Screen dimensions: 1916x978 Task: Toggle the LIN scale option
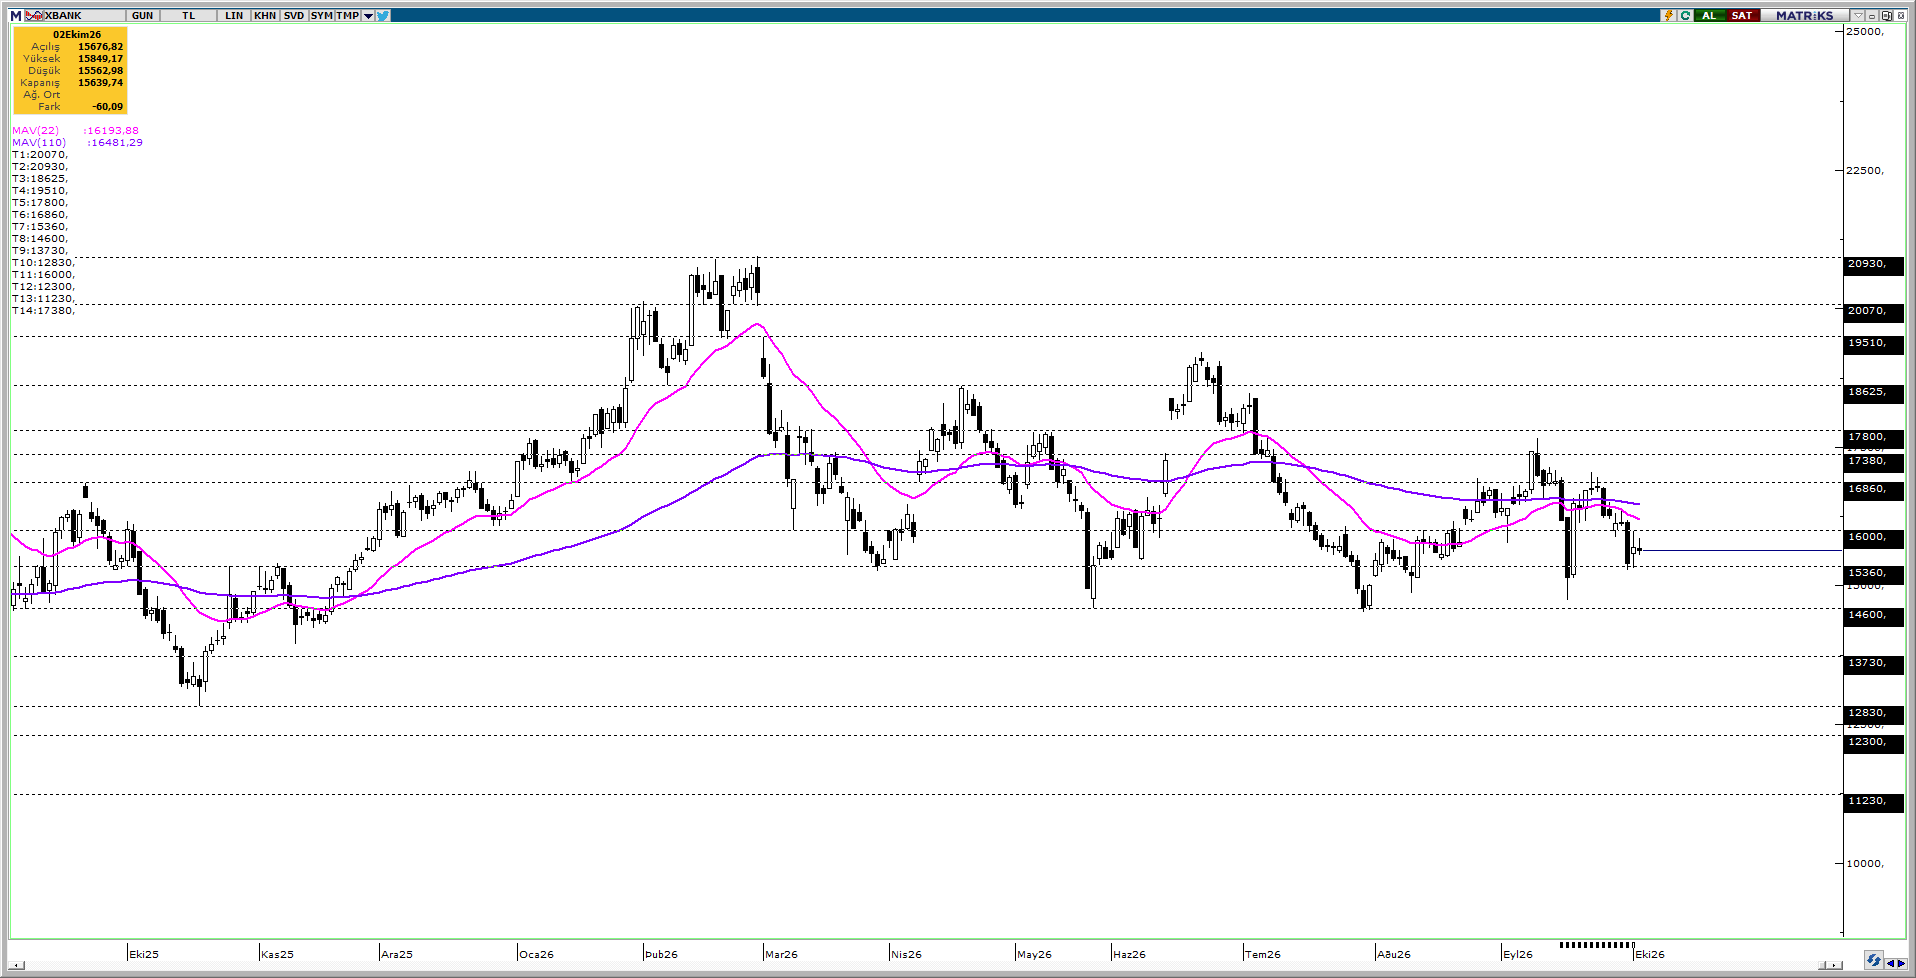point(234,16)
